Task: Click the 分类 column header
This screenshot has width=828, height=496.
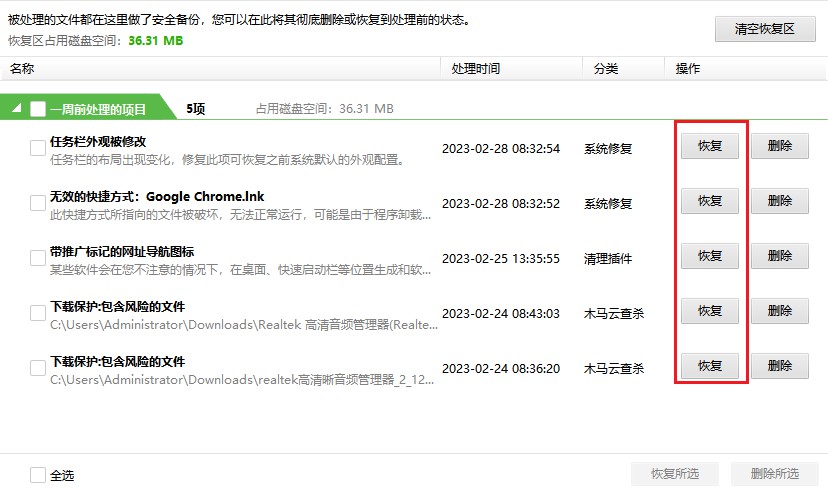Action: pyautogui.click(x=606, y=69)
